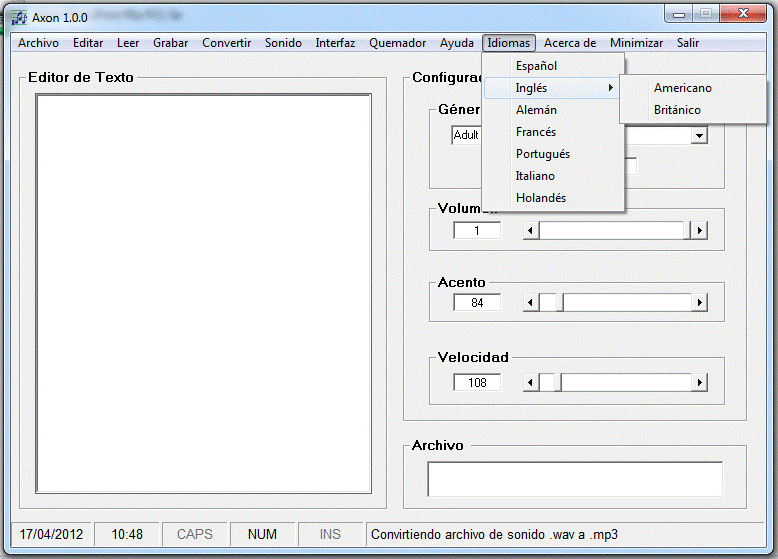Select Holandés language option
The width and height of the screenshot is (778, 559).
[x=540, y=198]
